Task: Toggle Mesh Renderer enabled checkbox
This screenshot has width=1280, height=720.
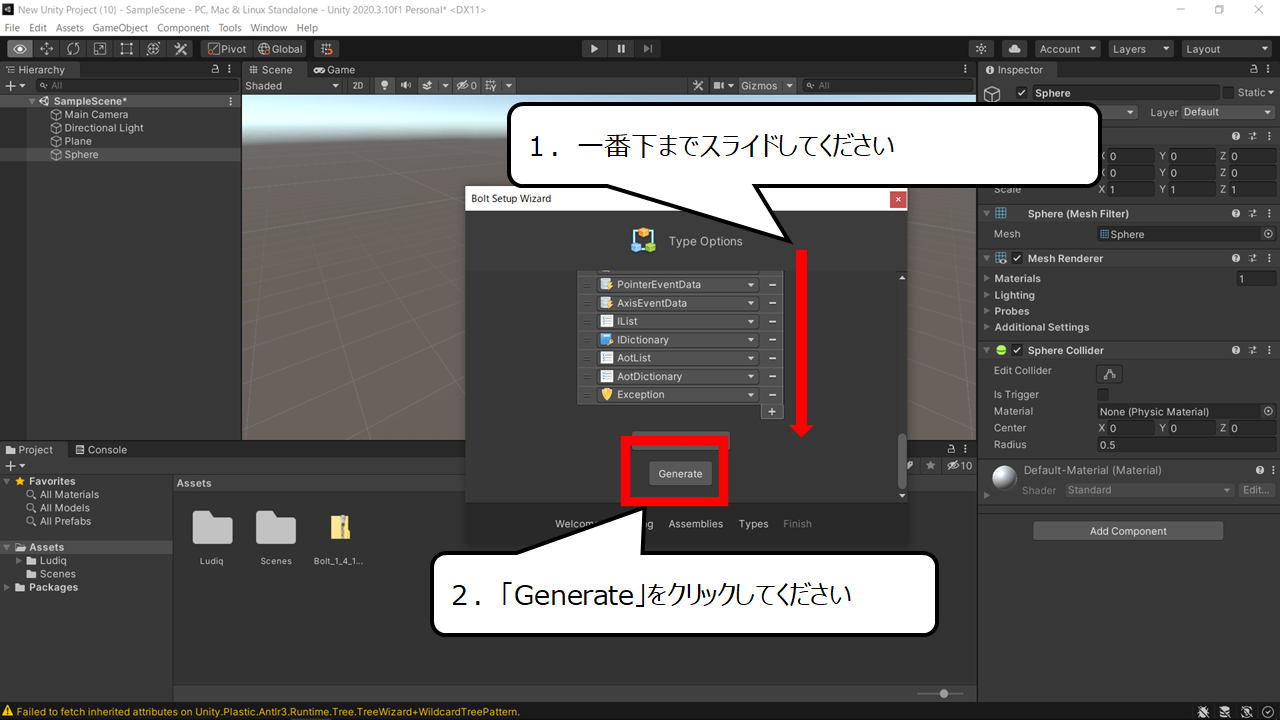Action: tap(1017, 258)
